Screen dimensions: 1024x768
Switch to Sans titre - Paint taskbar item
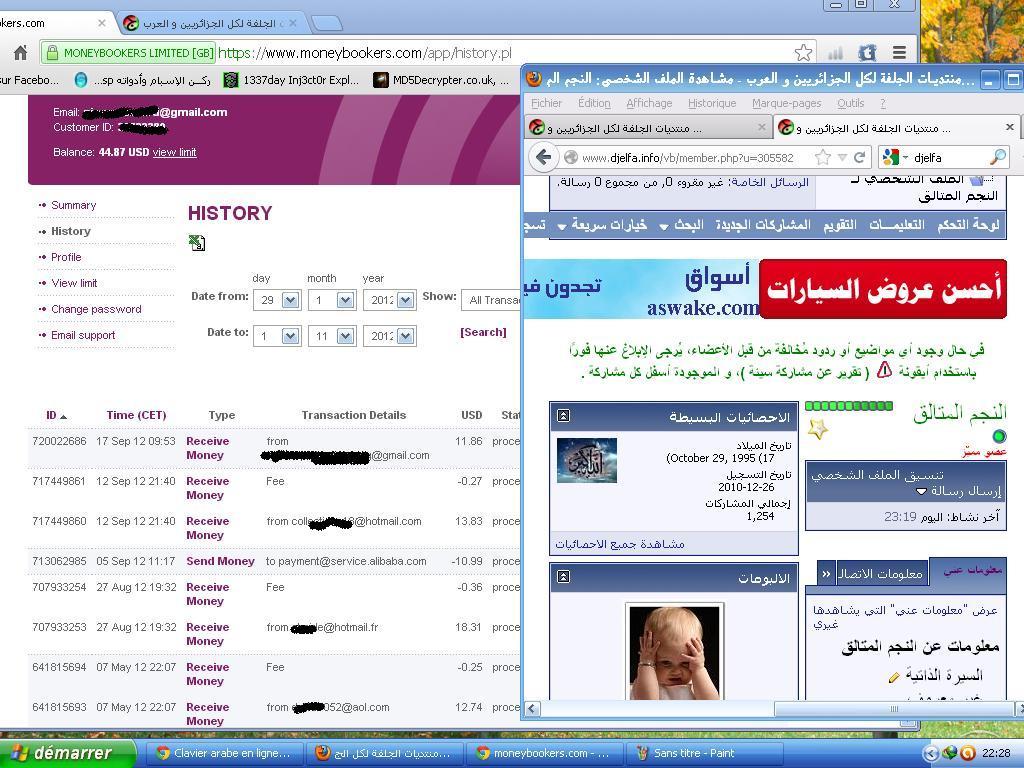tap(704, 753)
